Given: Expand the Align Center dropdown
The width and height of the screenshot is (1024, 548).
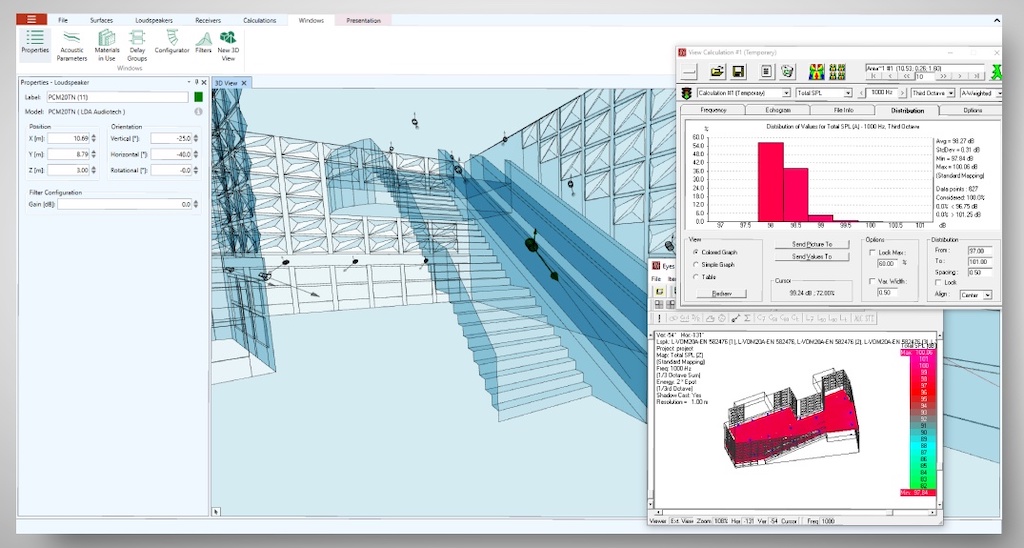Looking at the screenshot, I should pyautogui.click(x=988, y=295).
